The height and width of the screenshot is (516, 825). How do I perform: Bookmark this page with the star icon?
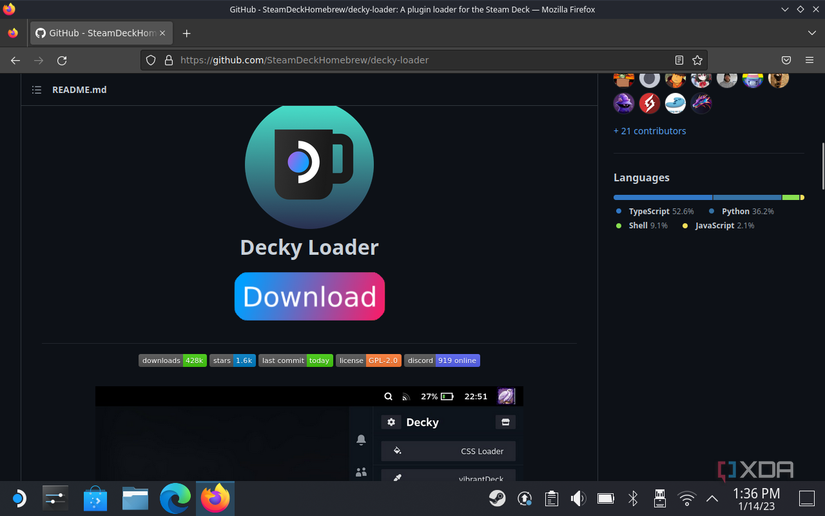(698, 60)
